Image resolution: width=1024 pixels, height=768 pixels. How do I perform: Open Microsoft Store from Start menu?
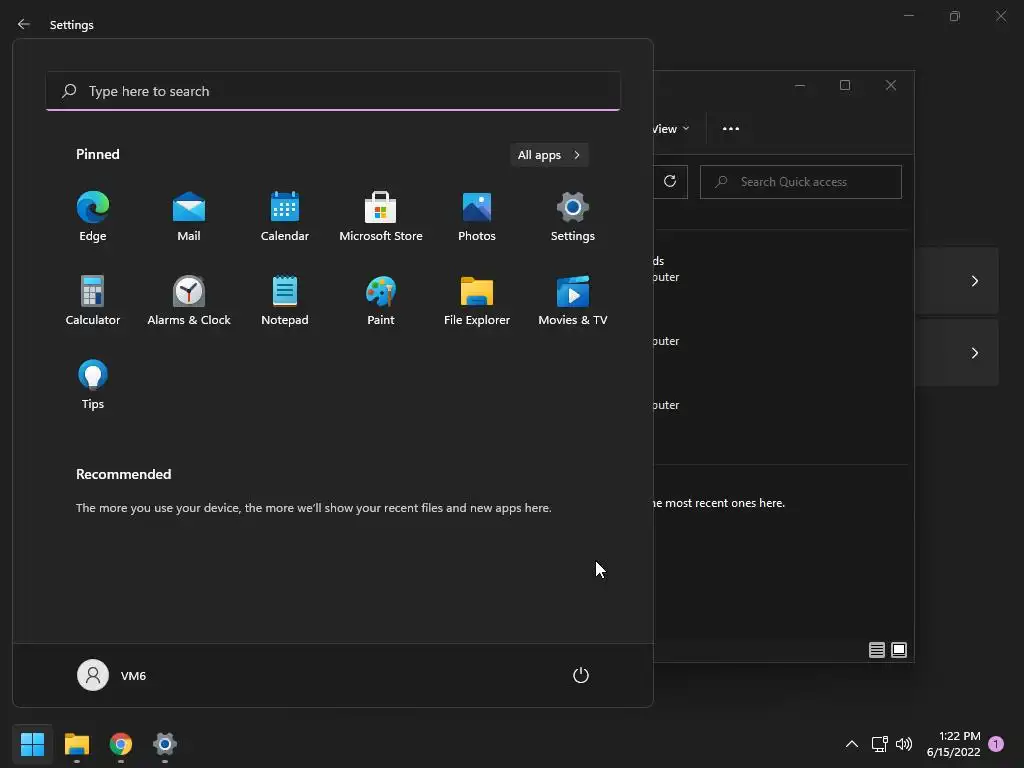click(x=381, y=217)
